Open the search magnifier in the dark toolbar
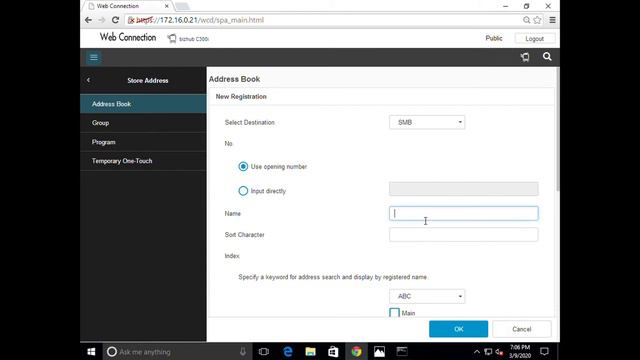The image size is (640, 360). [547, 57]
